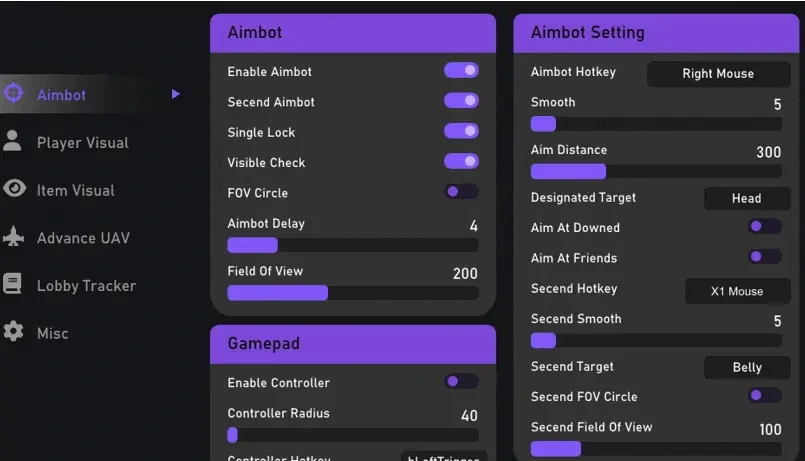Open the Second Target Belly dropdown

click(x=747, y=367)
